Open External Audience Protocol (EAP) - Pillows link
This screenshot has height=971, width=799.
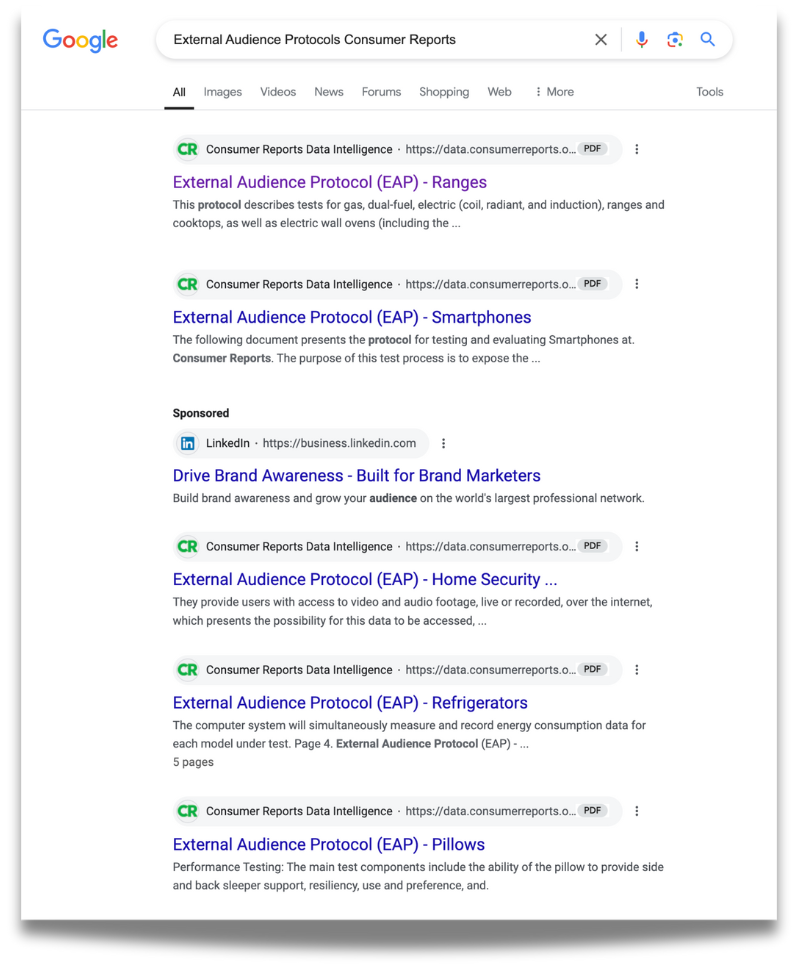click(328, 845)
